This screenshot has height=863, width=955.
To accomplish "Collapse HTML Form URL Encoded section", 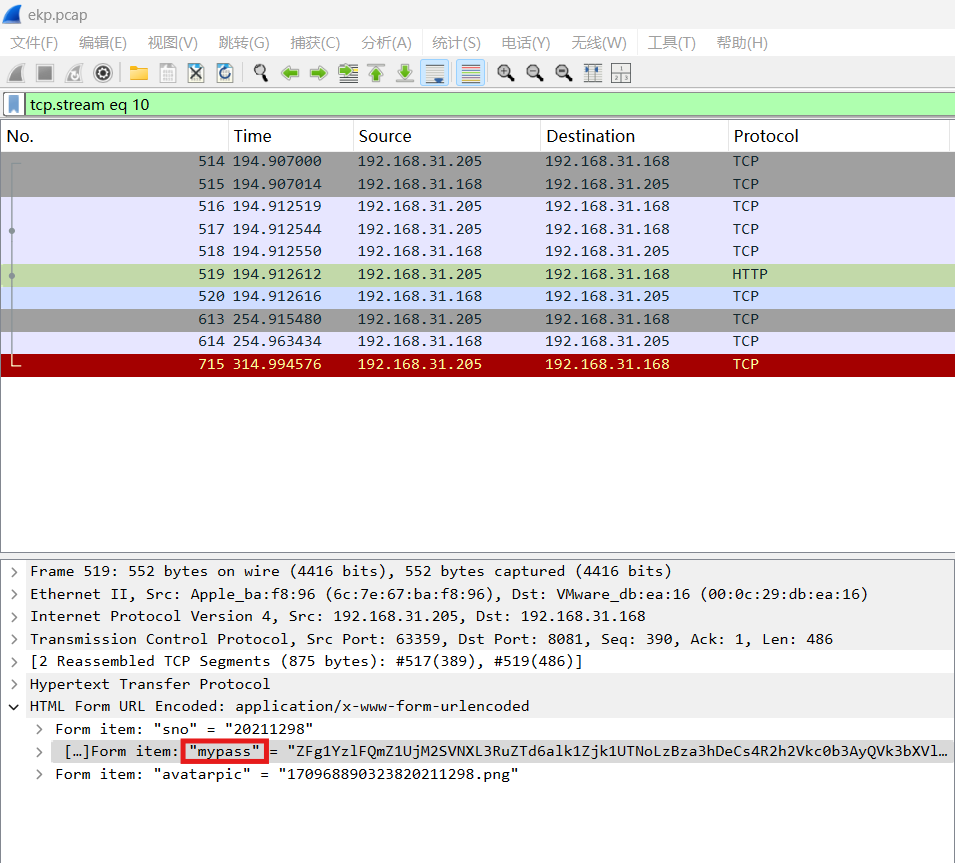I will pyautogui.click(x=15, y=706).
